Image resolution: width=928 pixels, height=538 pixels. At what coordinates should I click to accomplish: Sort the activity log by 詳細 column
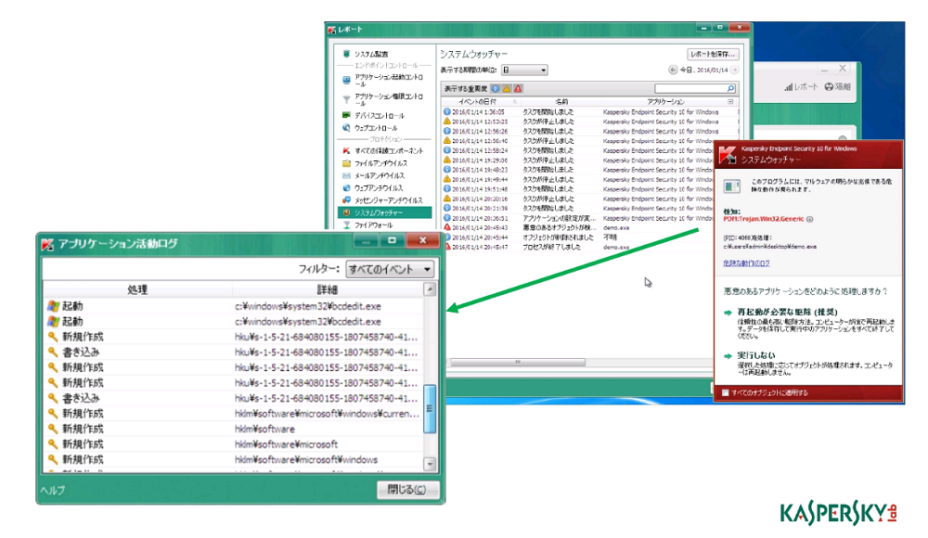[327, 289]
